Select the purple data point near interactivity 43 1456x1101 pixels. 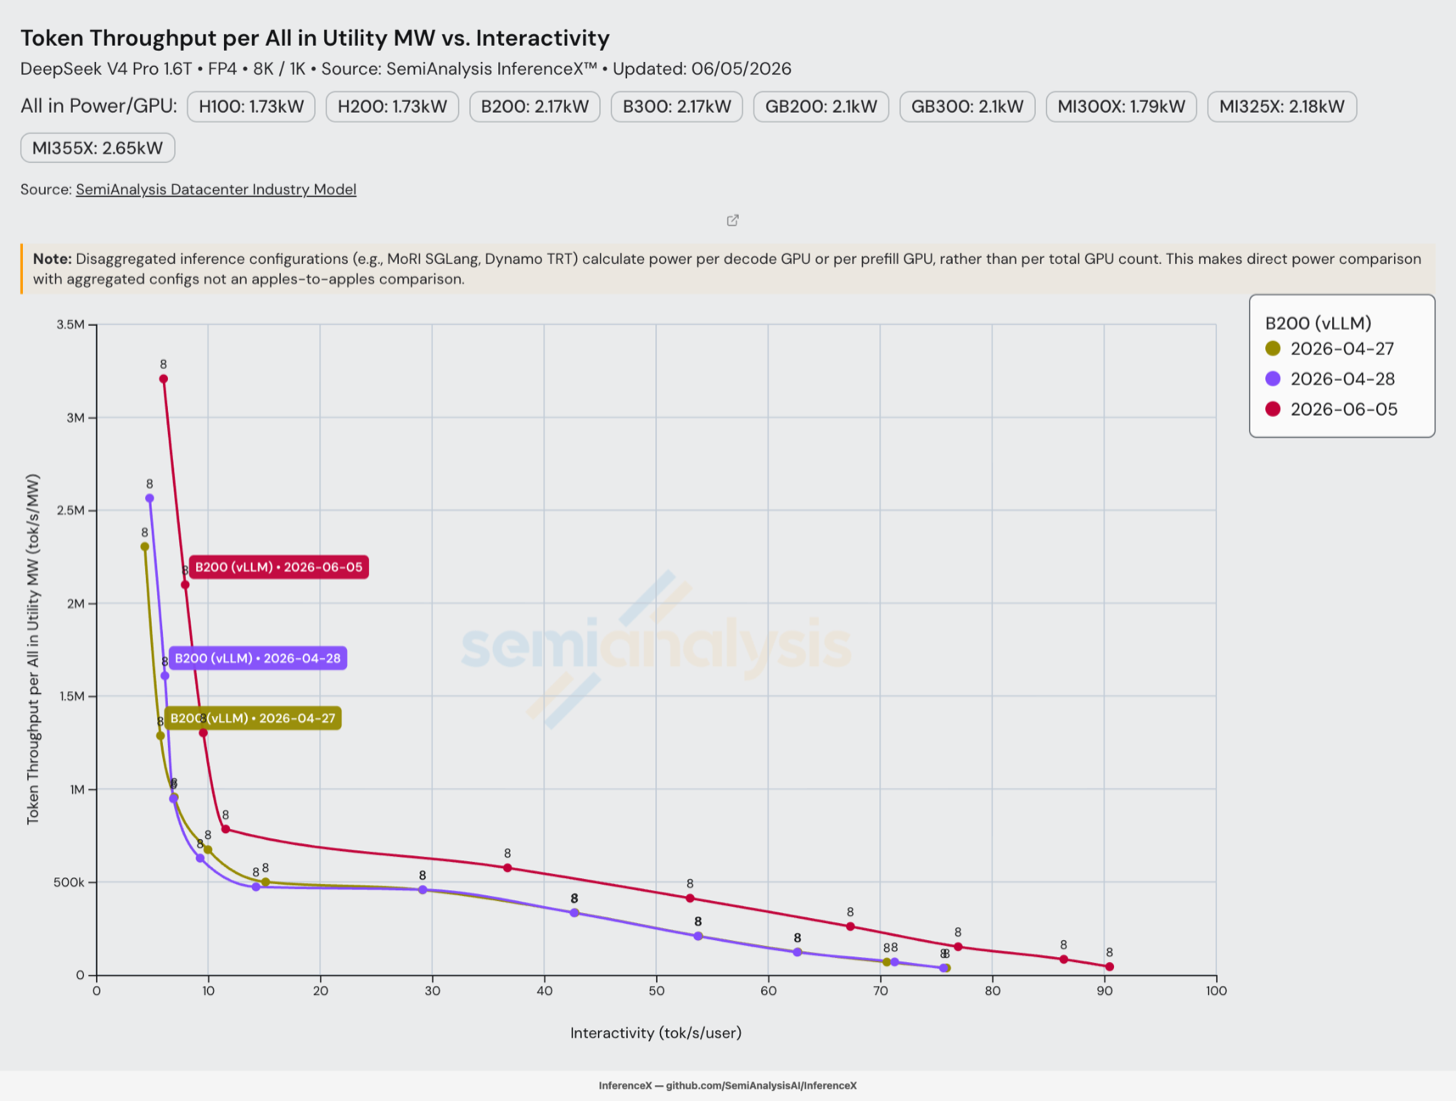[574, 913]
